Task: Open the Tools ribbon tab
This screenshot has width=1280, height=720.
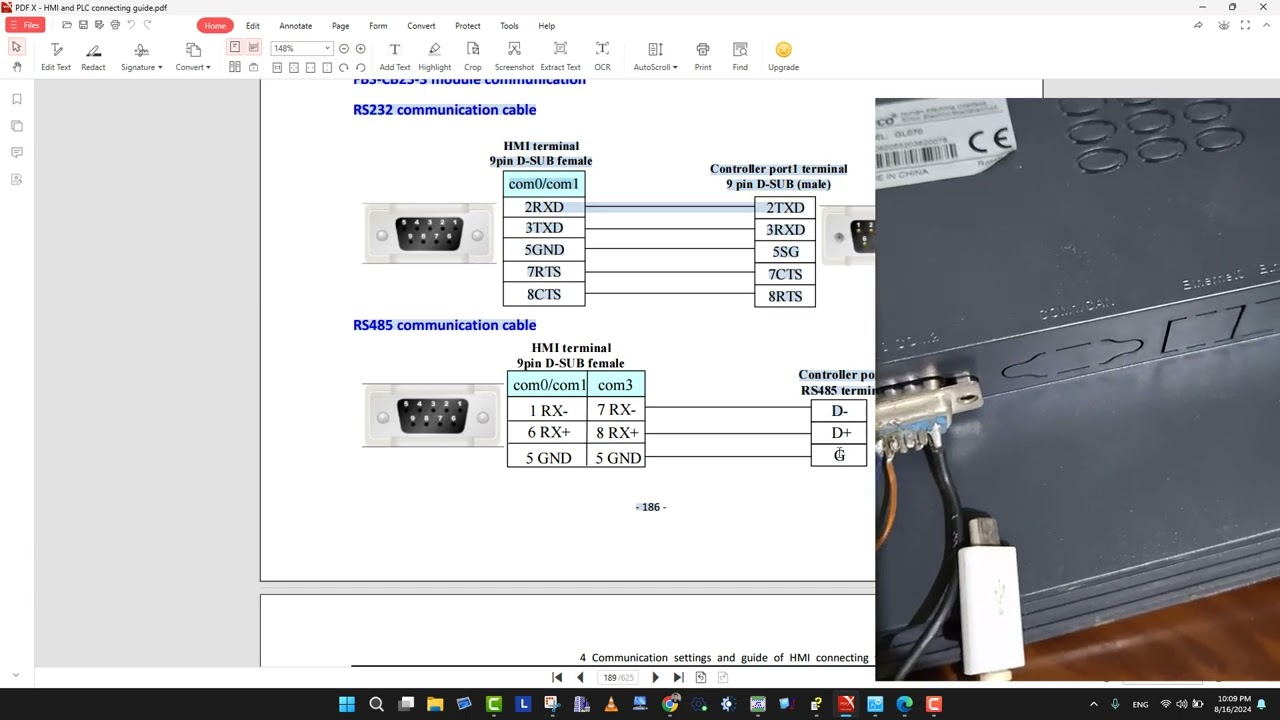Action: pos(509,26)
